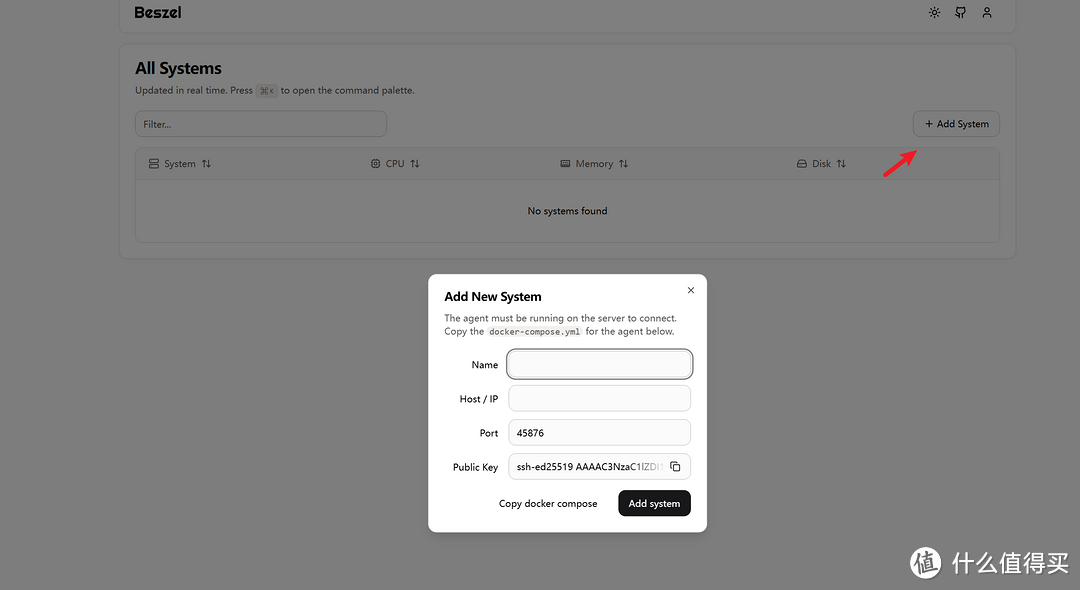The image size is (1080, 590).
Task: Focus the Host / IP text field
Action: pos(599,399)
